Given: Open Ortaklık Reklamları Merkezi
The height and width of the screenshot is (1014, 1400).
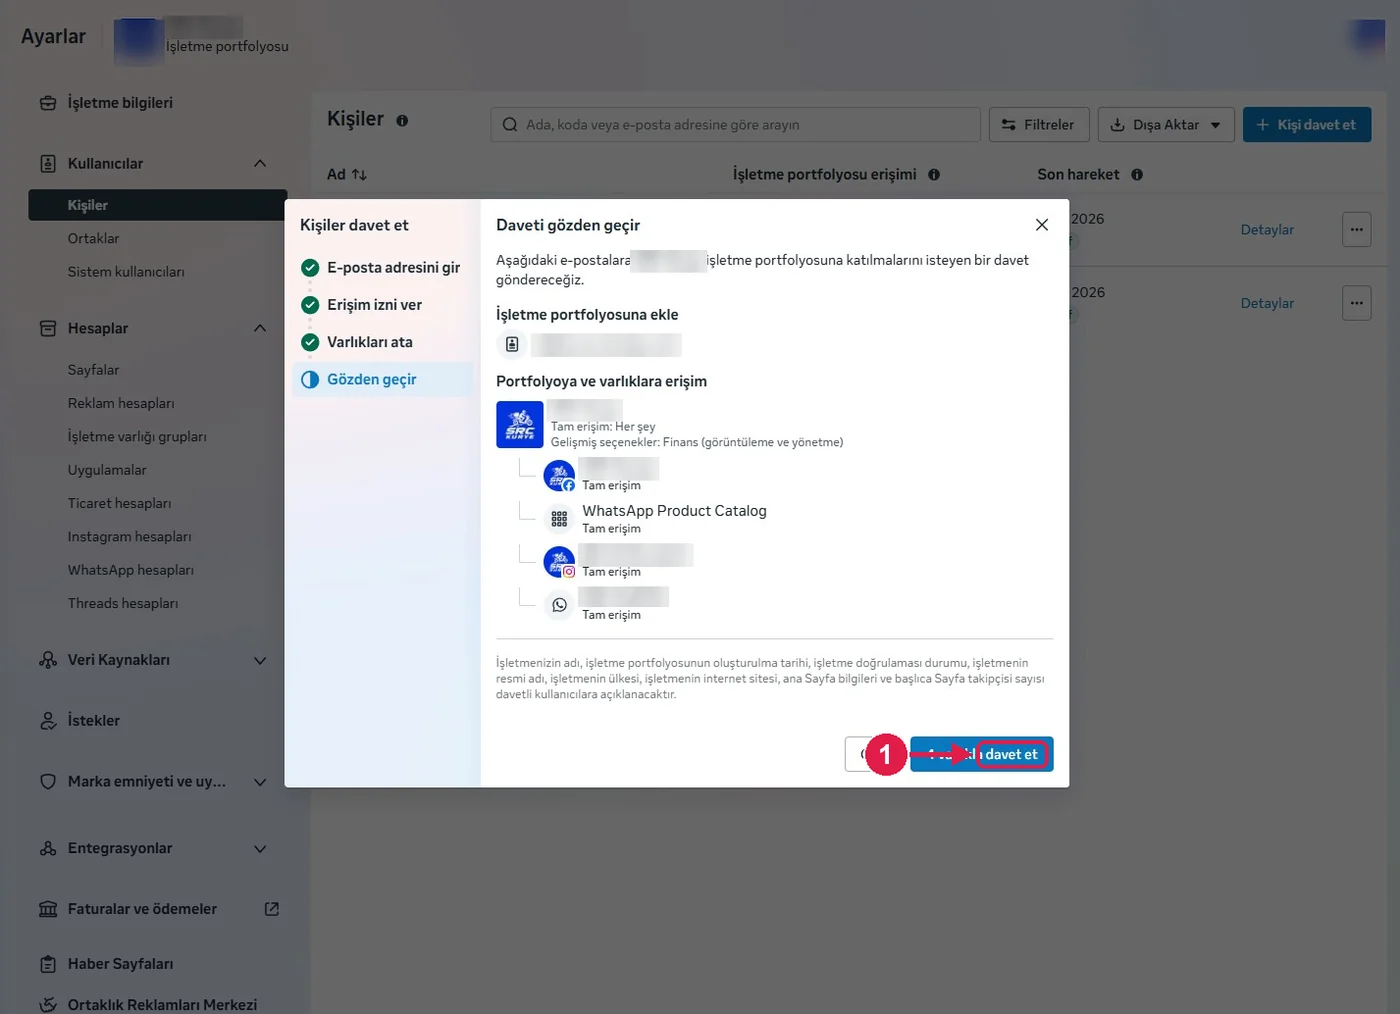Looking at the screenshot, I should [162, 1004].
